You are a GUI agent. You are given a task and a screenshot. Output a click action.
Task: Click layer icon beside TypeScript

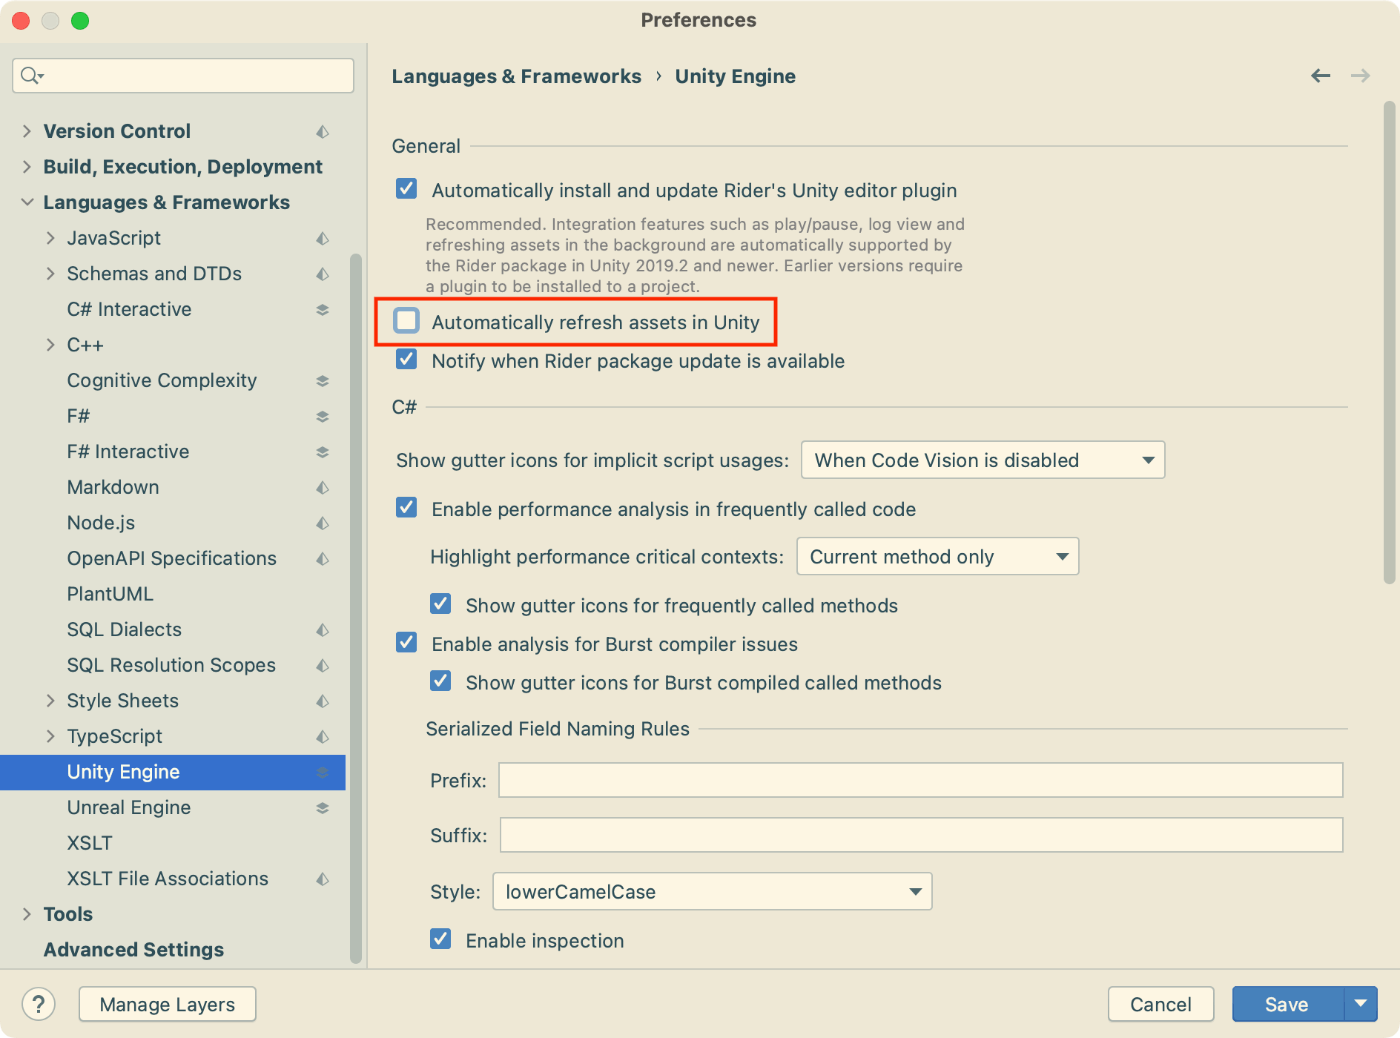tap(322, 737)
